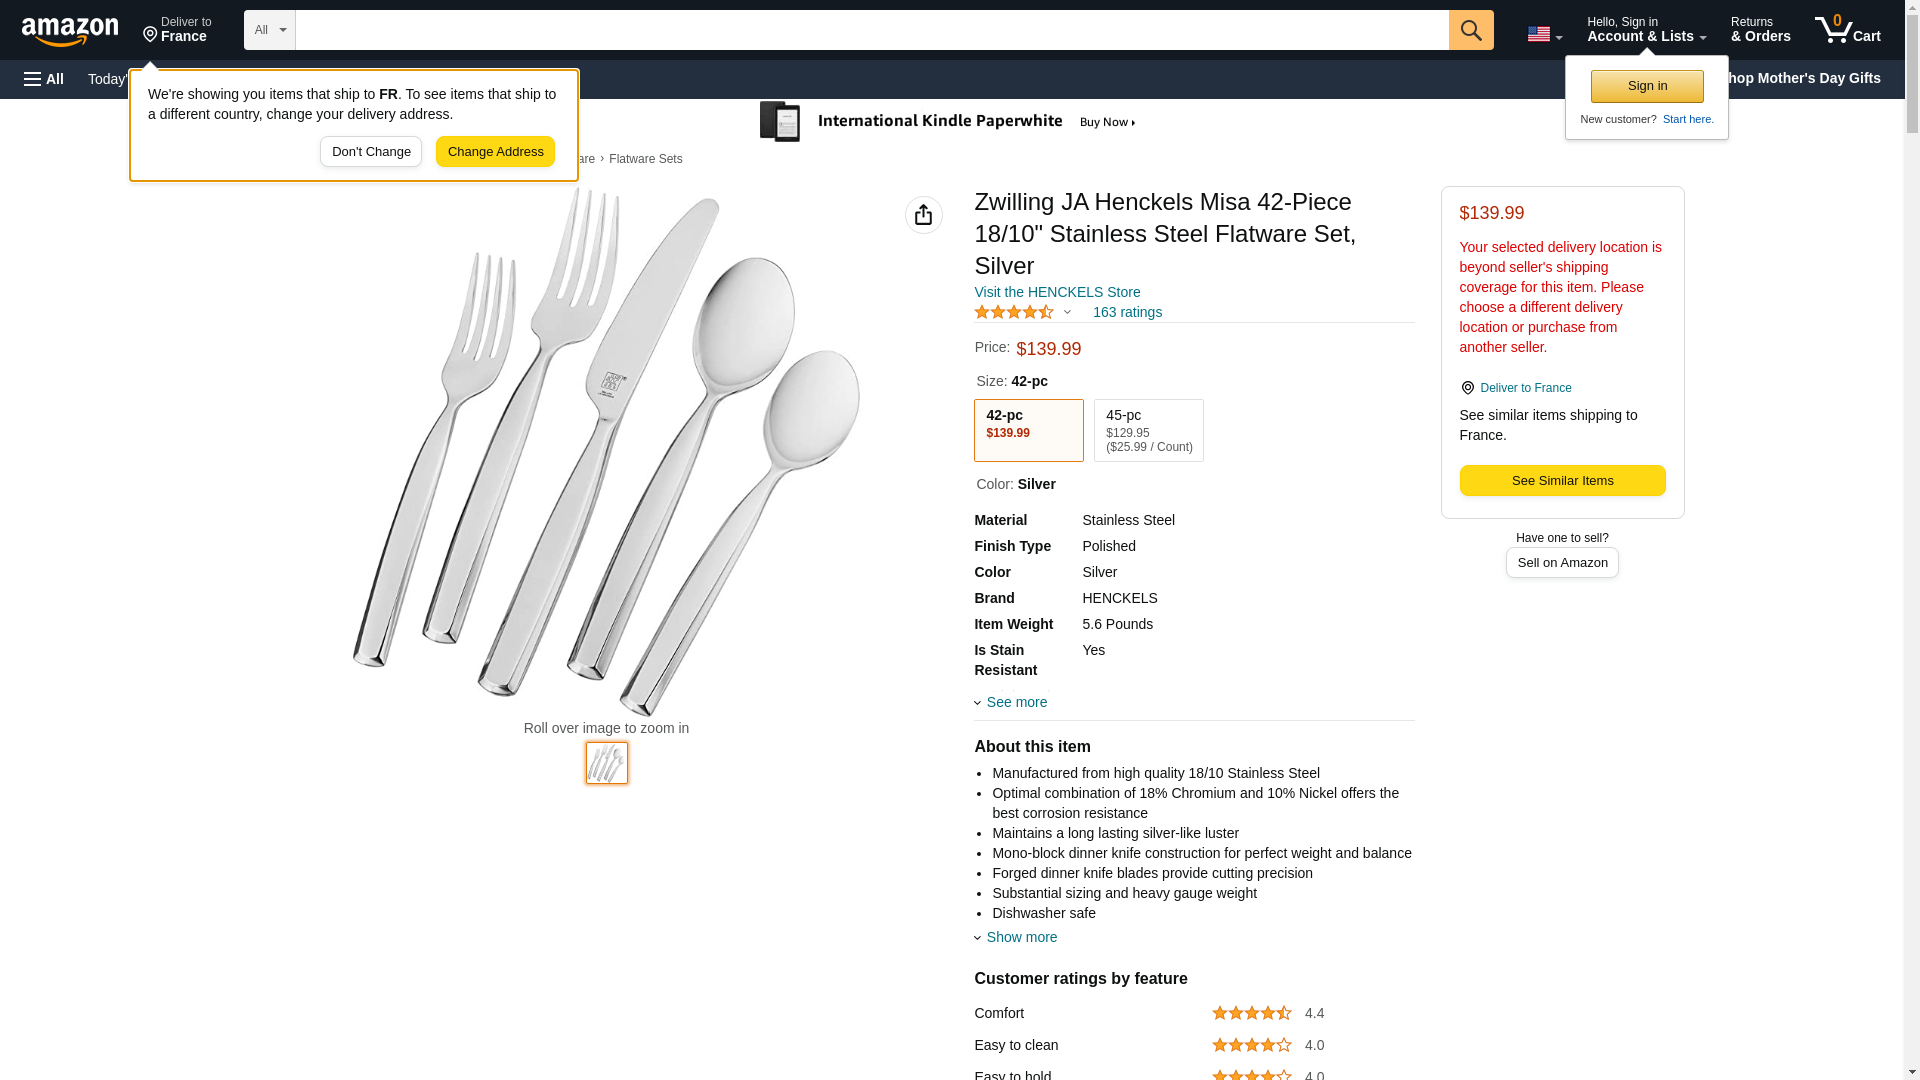1920x1080 pixels.
Task: Visit the HENCKELS Store link
Action: click(x=1056, y=292)
